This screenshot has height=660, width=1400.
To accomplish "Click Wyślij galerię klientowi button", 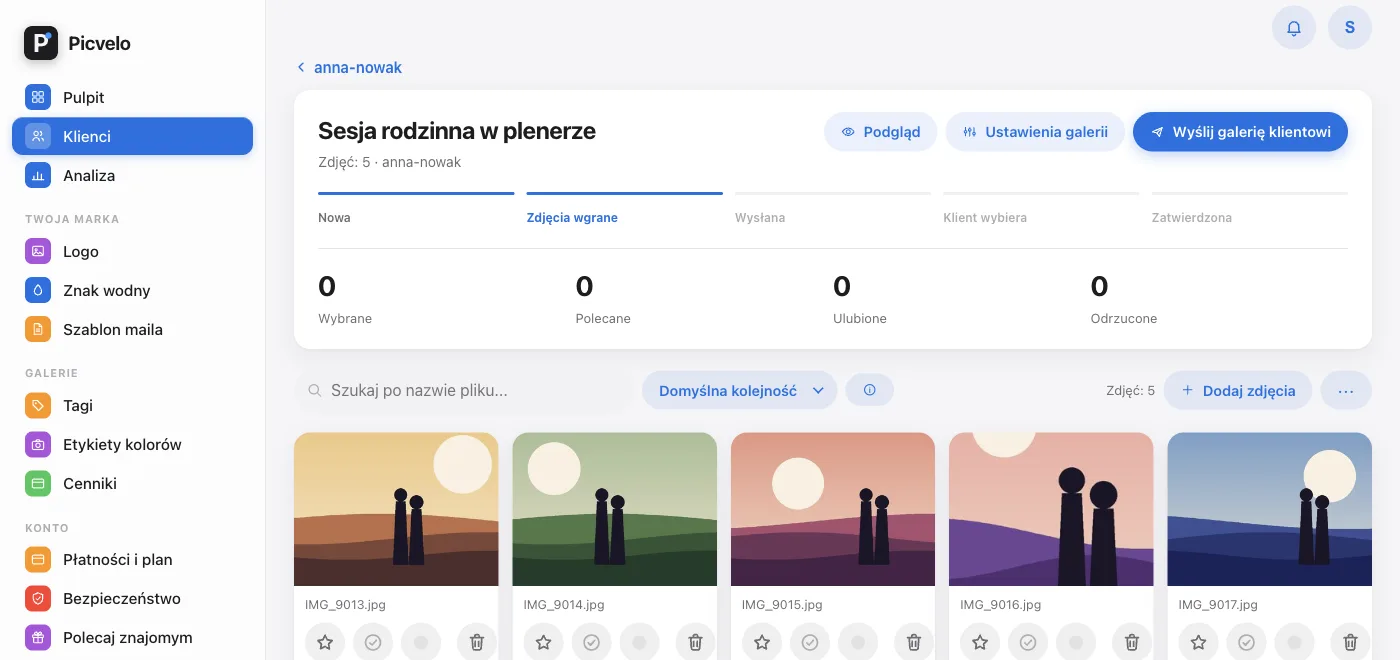I will (x=1240, y=131).
